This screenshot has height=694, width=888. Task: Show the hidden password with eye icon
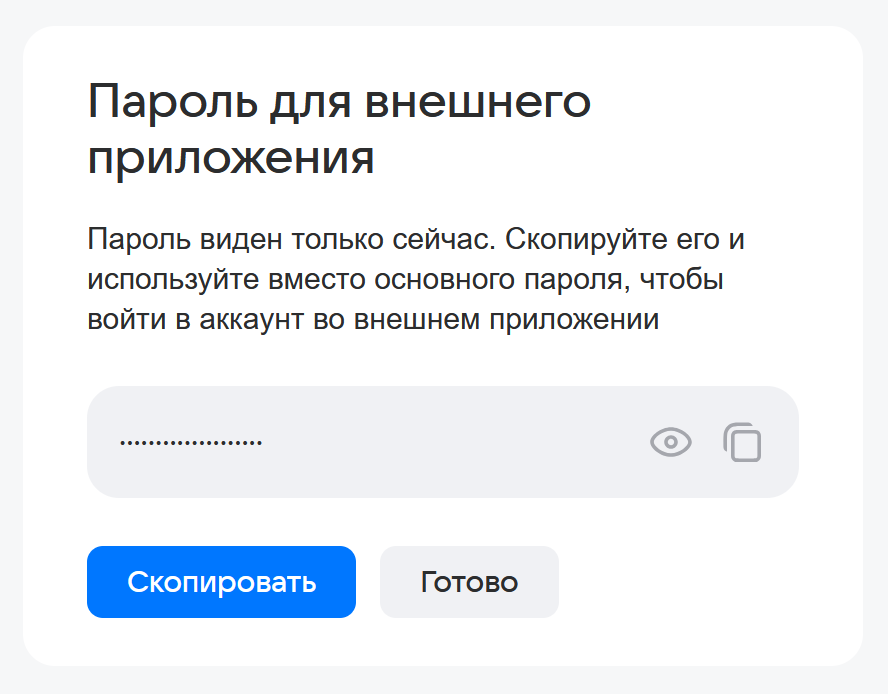[670, 442]
